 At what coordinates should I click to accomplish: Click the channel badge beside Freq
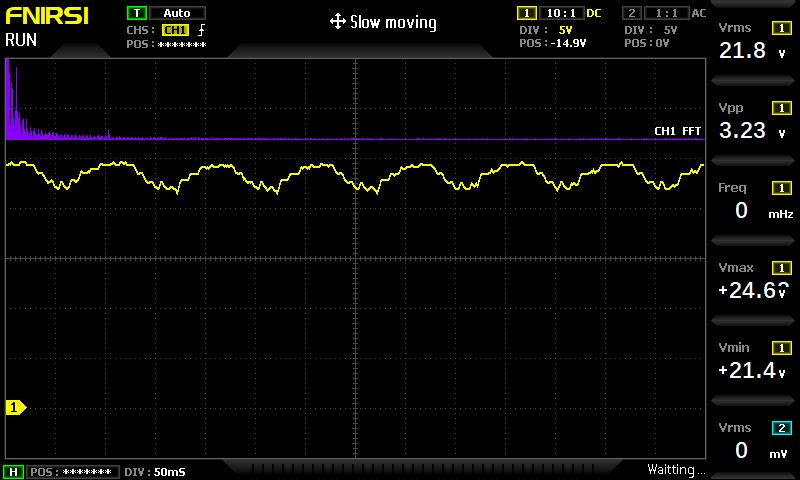pyautogui.click(x=782, y=188)
